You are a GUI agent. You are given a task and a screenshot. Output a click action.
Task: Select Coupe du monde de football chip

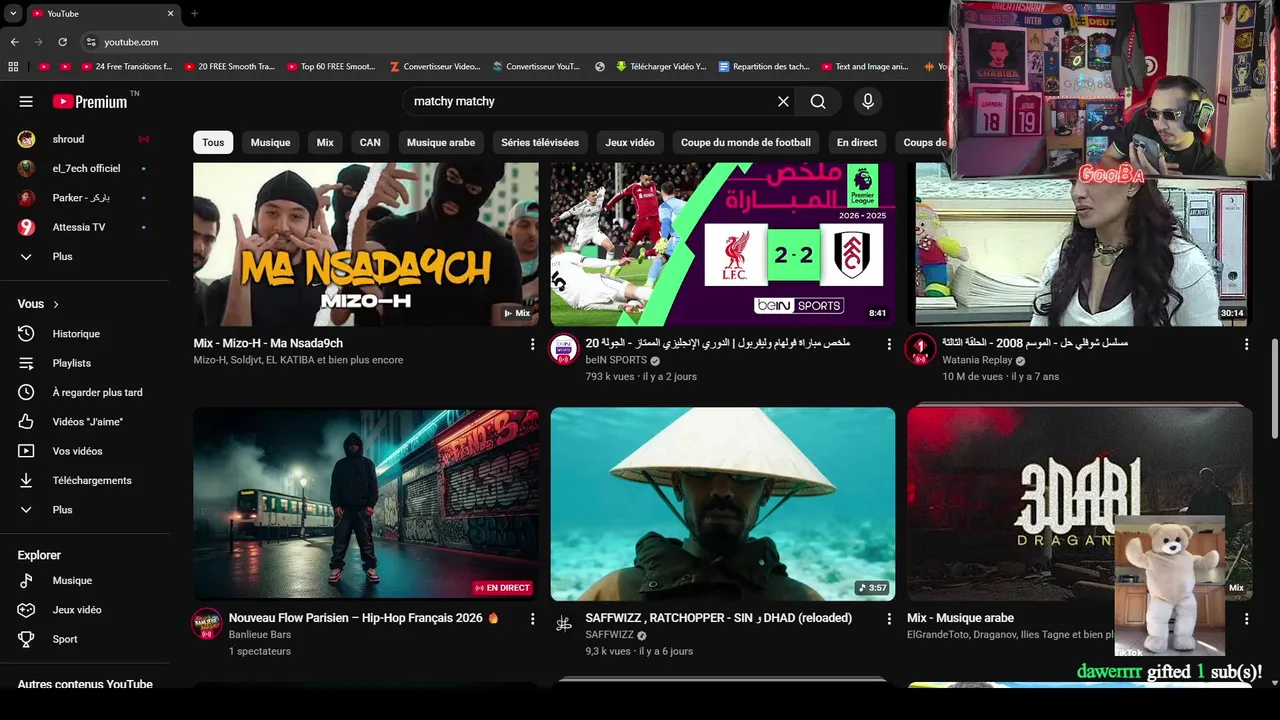click(x=746, y=142)
